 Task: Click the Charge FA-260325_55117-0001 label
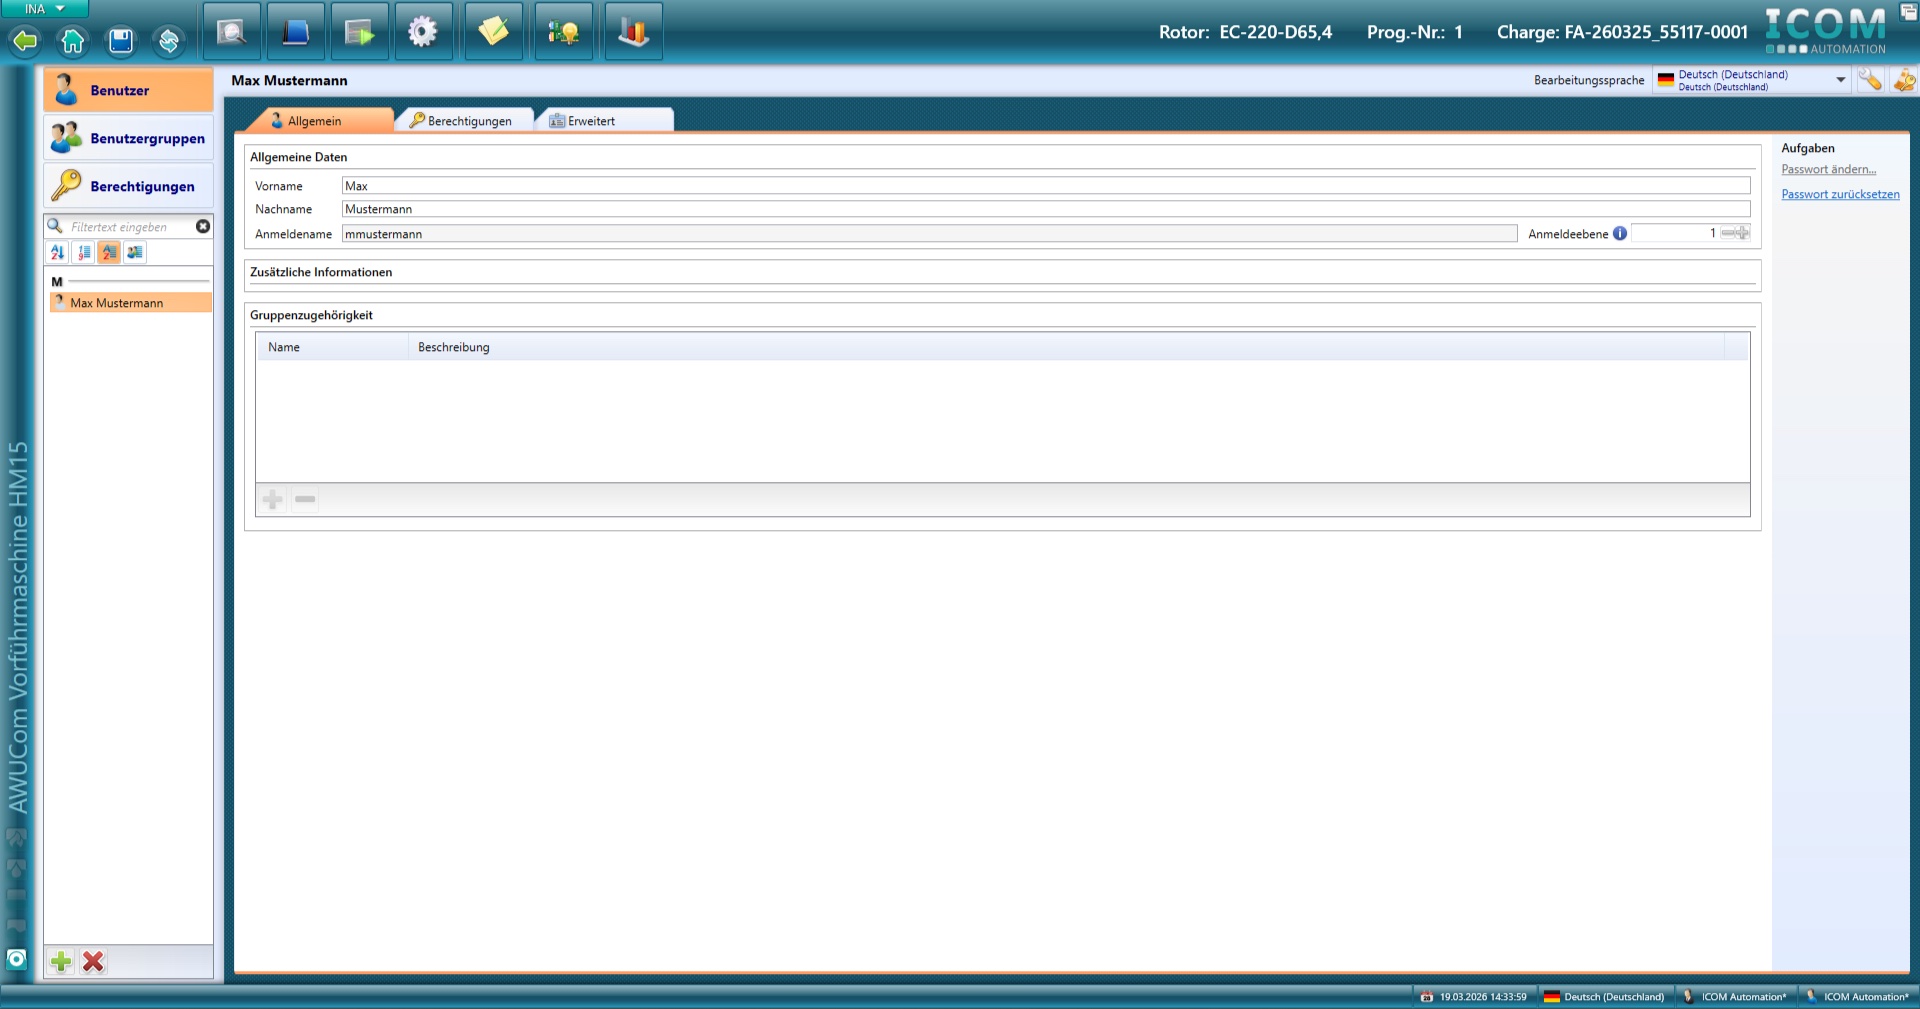tap(1622, 32)
